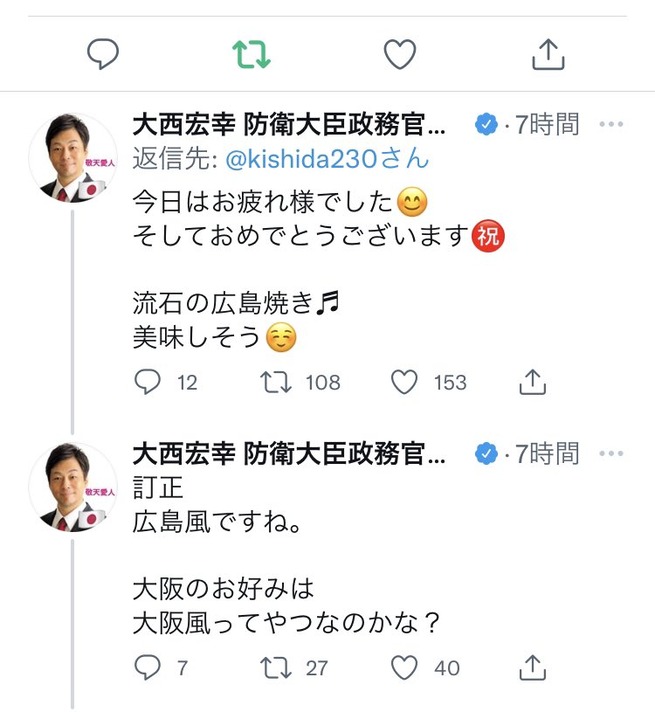This screenshot has width=655, height=712.
Task: Open the three-dot menu on the first tweet
Action: [x=611, y=125]
